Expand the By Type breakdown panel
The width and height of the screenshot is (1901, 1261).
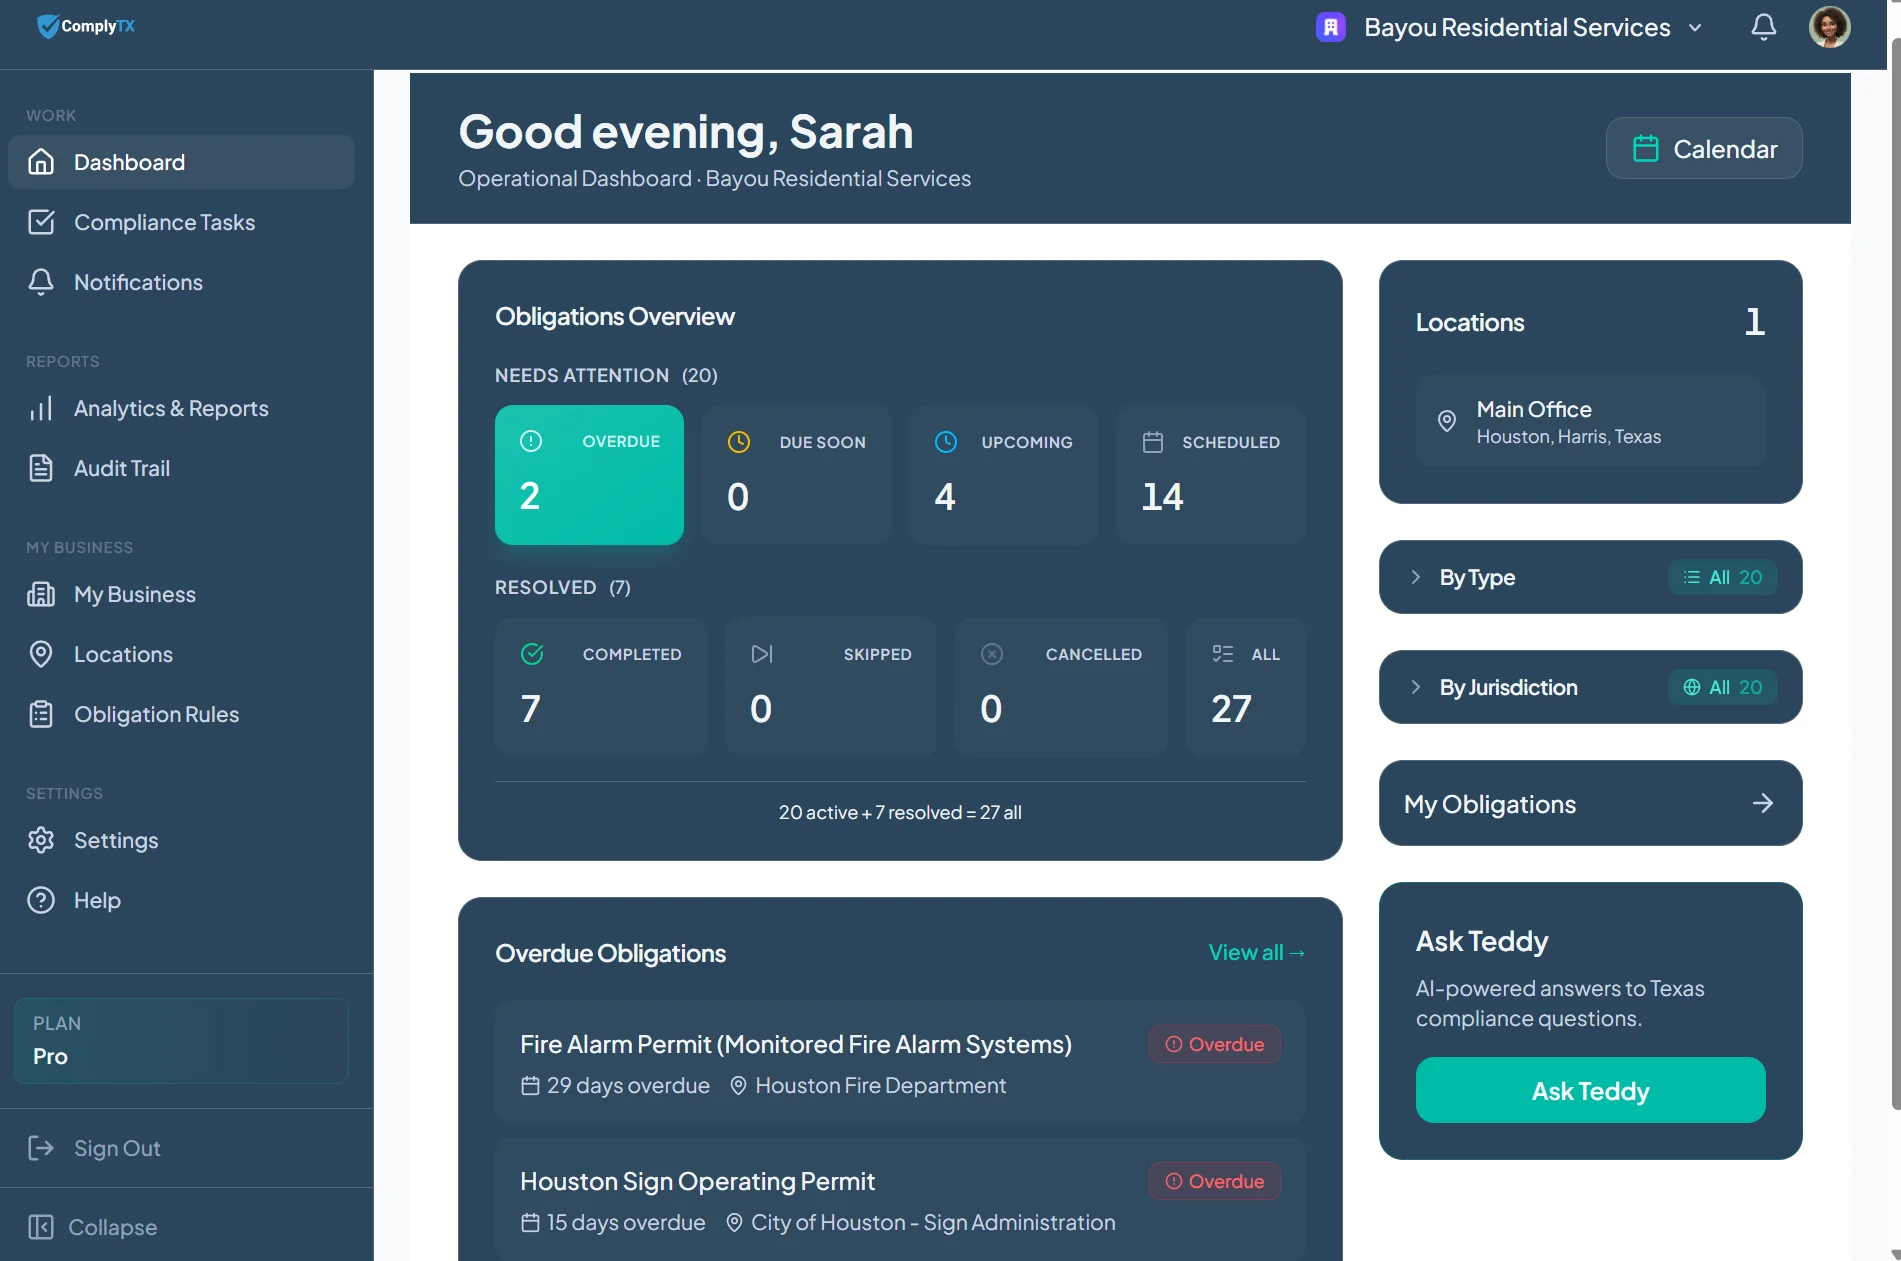point(1589,577)
